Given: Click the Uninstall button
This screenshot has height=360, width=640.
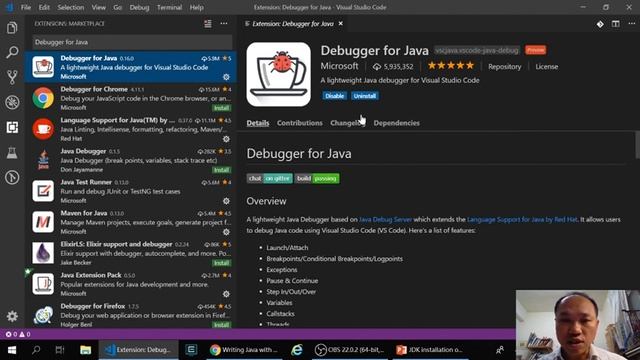Looking at the screenshot, I should pyautogui.click(x=364, y=96).
